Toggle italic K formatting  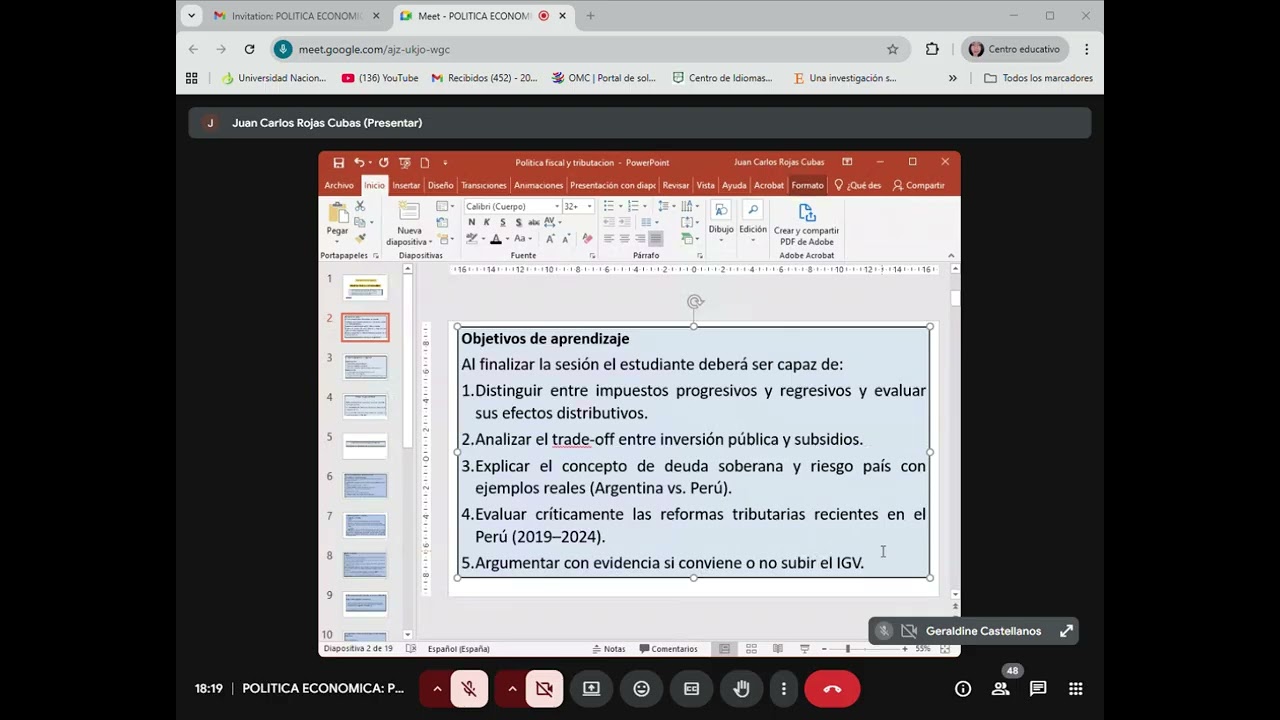[x=487, y=222]
